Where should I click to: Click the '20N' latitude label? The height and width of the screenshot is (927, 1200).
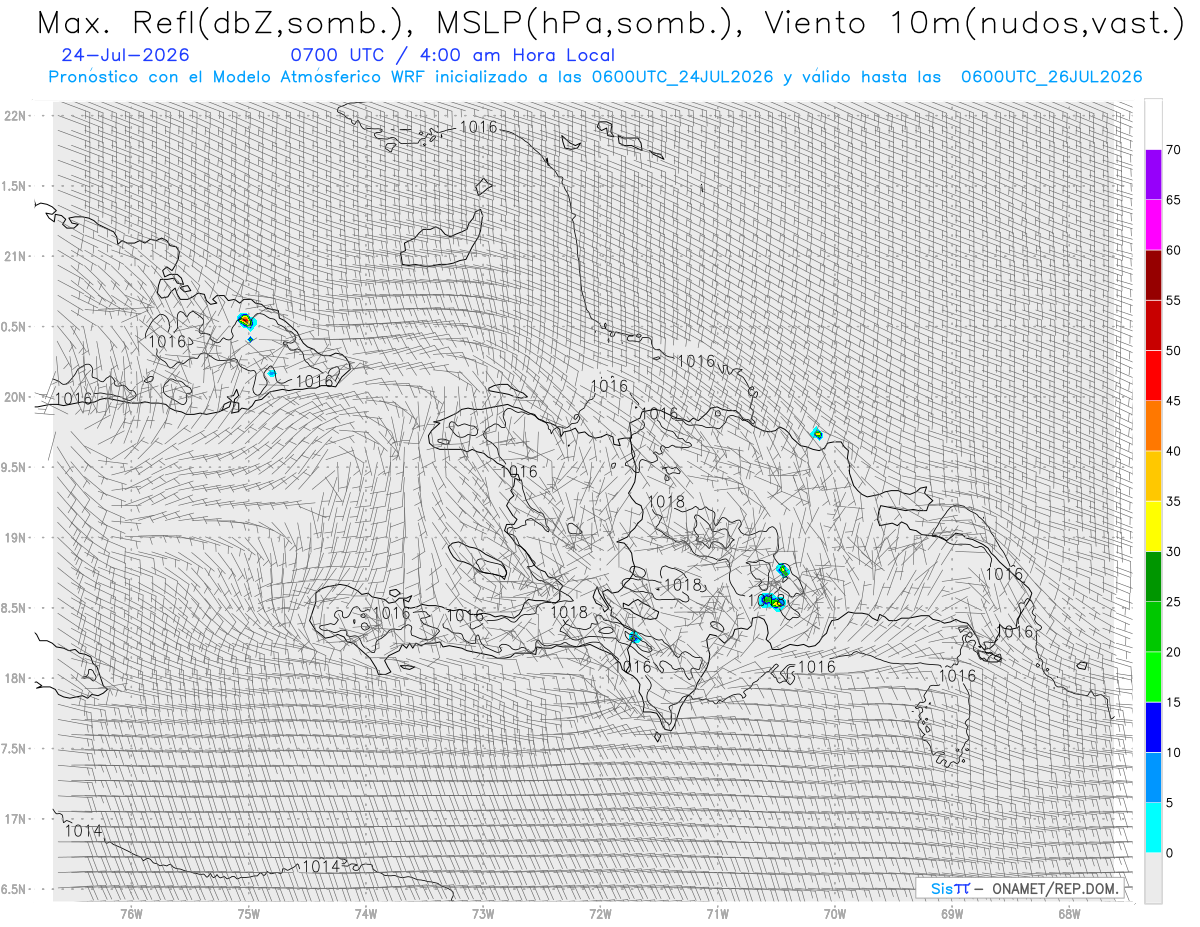point(16,397)
